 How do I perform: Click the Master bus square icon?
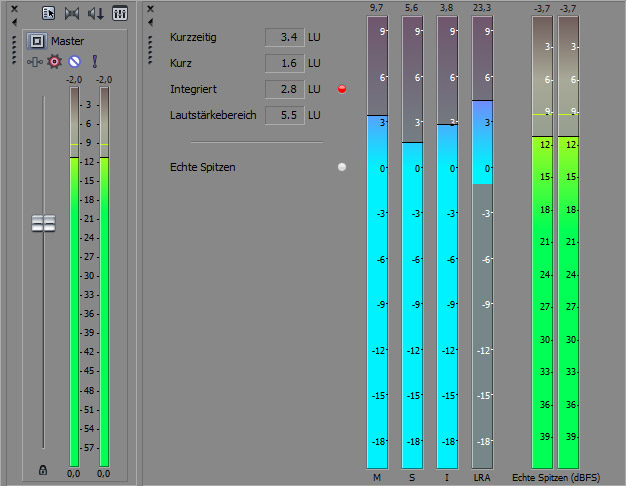[x=36, y=41]
